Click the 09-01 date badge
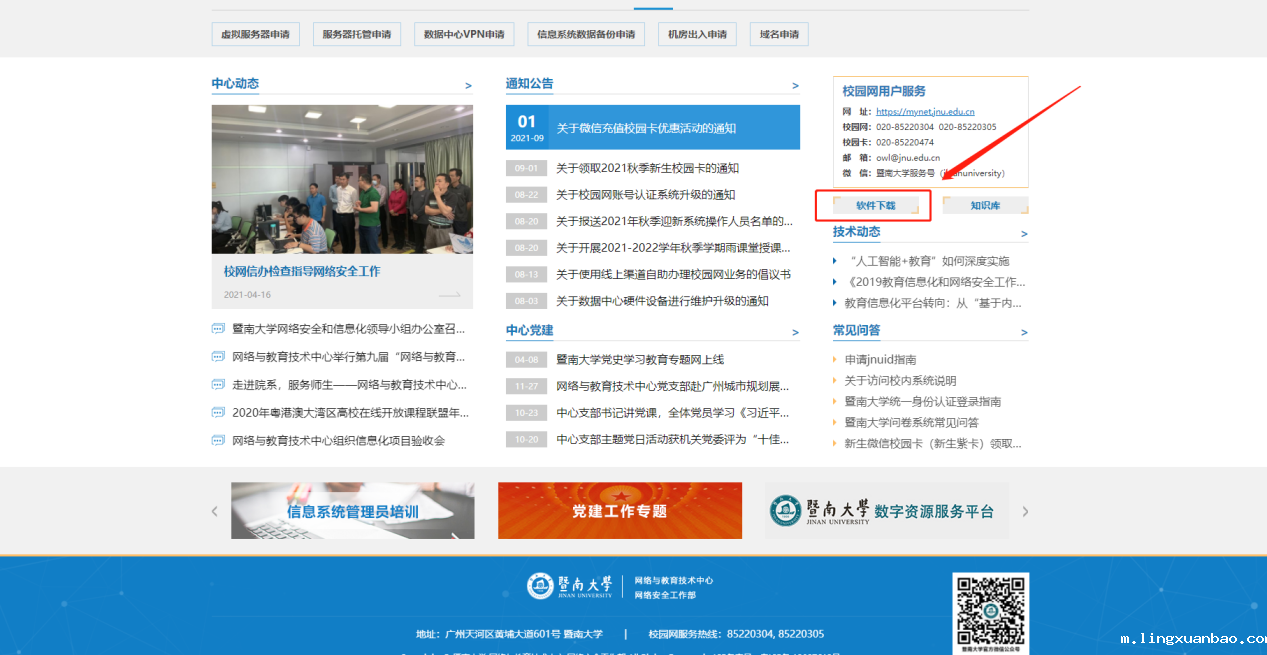 [x=526, y=168]
